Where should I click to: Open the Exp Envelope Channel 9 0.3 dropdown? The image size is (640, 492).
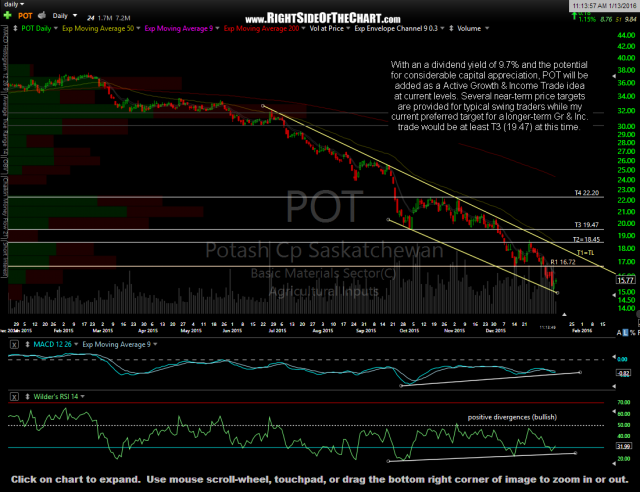tap(442, 29)
